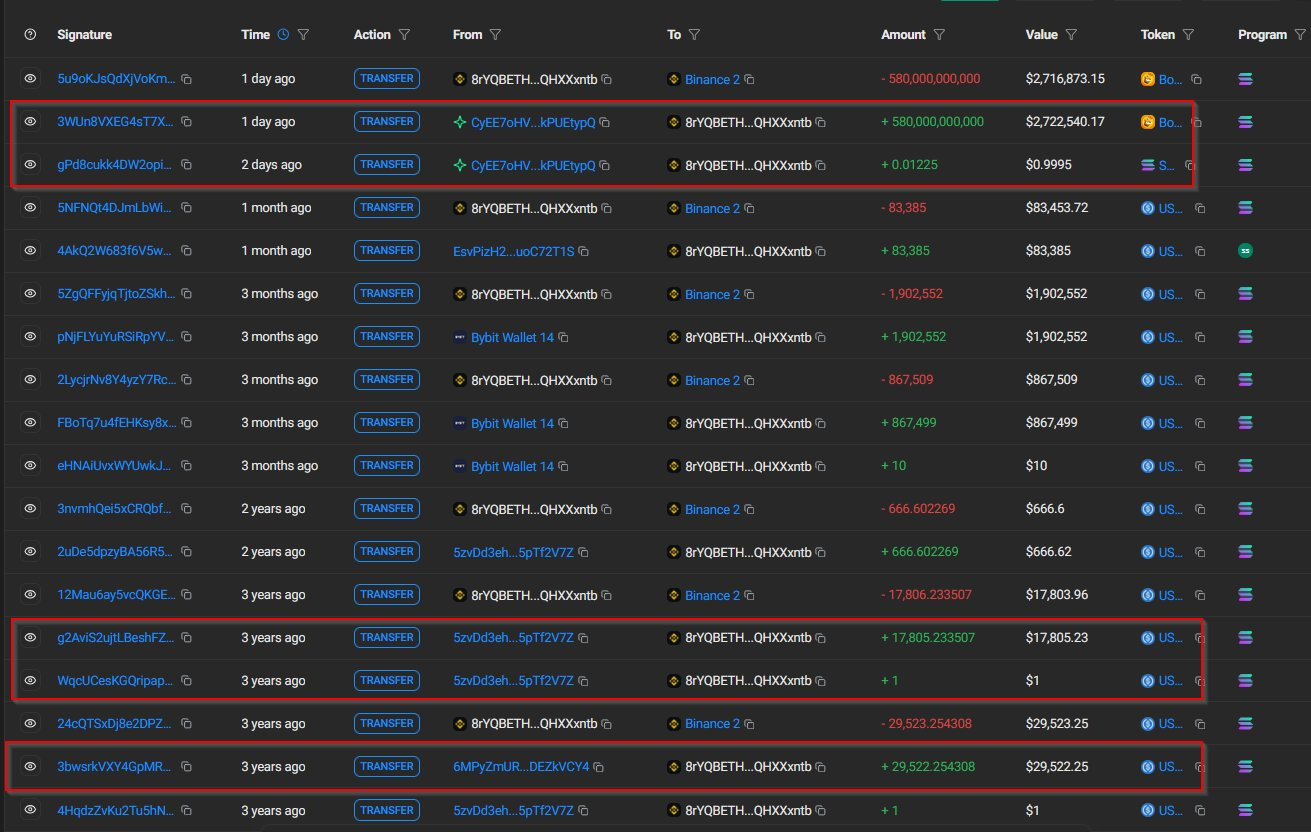Copy To address in WqcUCesKGQripap row

pyautogui.click(x=821, y=681)
